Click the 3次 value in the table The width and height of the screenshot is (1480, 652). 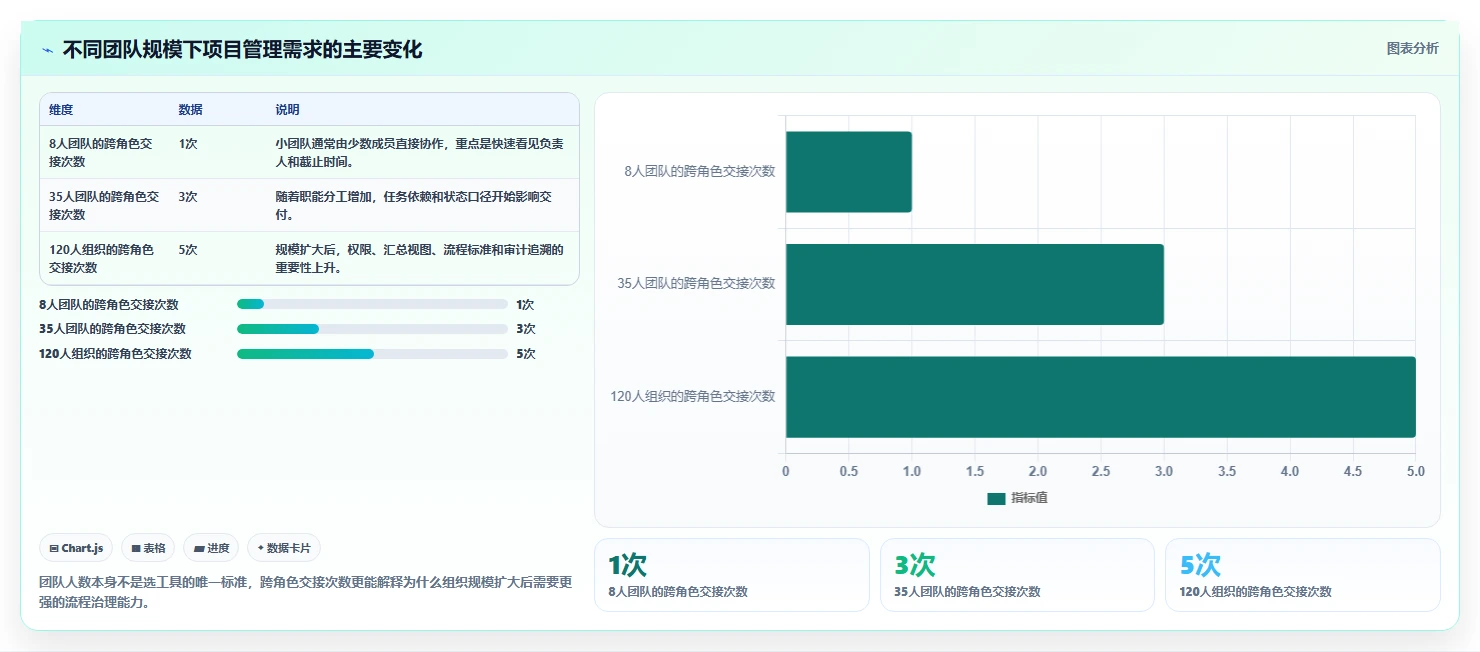188,197
